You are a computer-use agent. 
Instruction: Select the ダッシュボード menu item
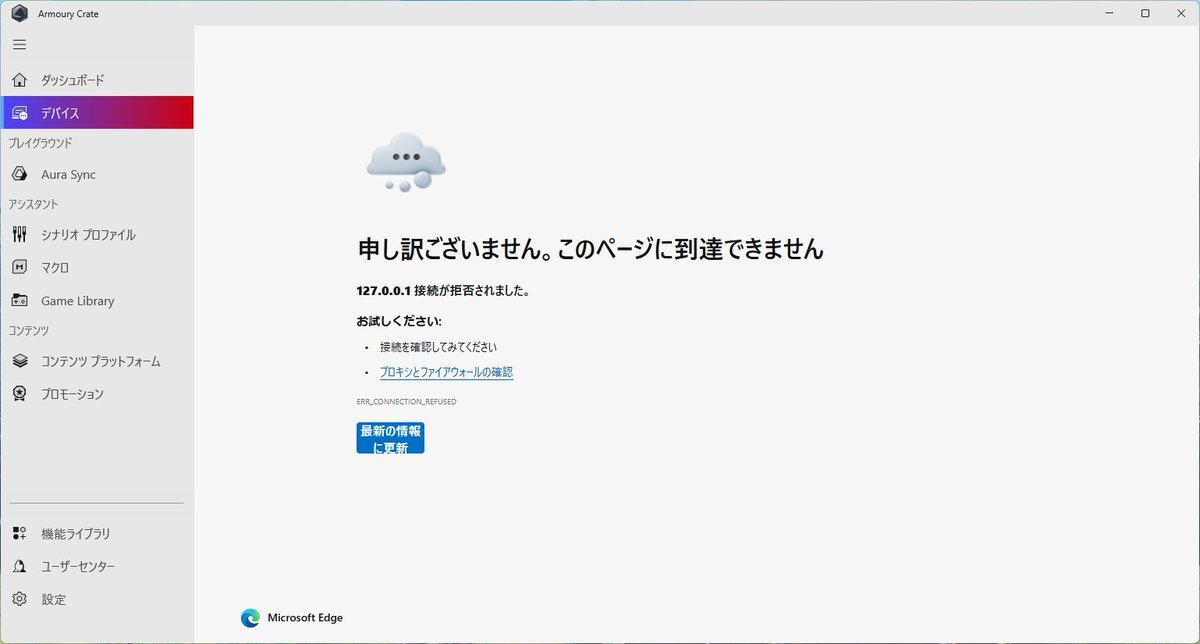coord(72,80)
